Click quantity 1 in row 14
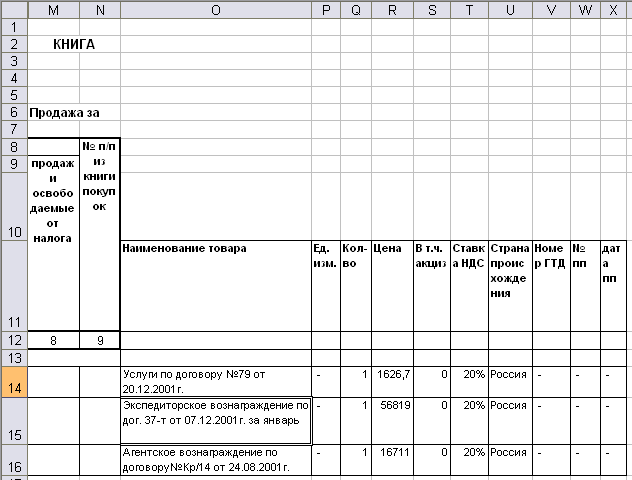Screen dimensions: 632x480 [356, 382]
